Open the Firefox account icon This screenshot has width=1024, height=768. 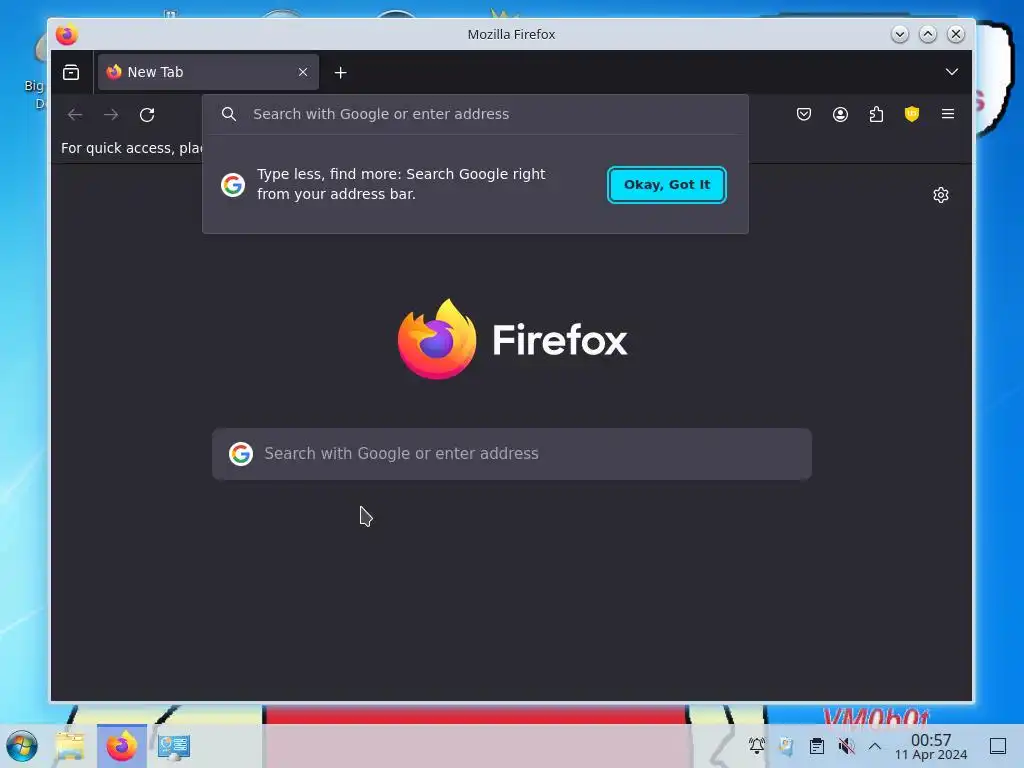pos(840,114)
